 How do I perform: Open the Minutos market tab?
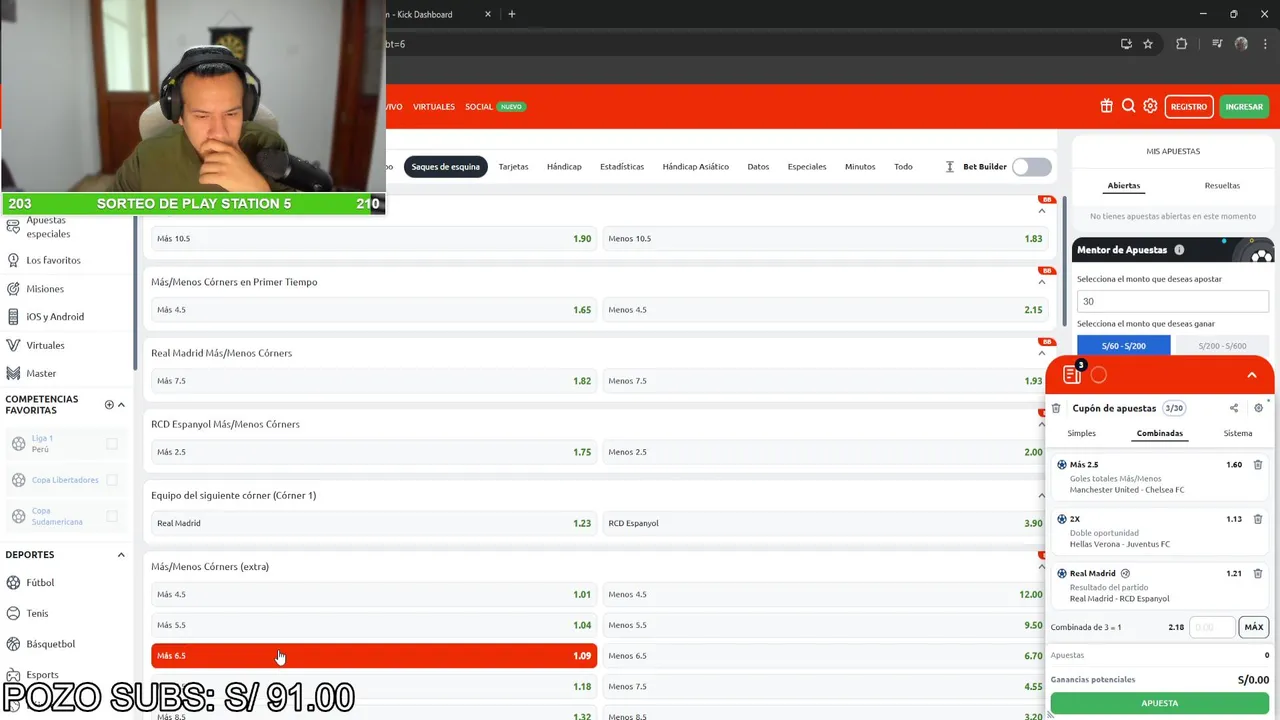click(x=860, y=167)
